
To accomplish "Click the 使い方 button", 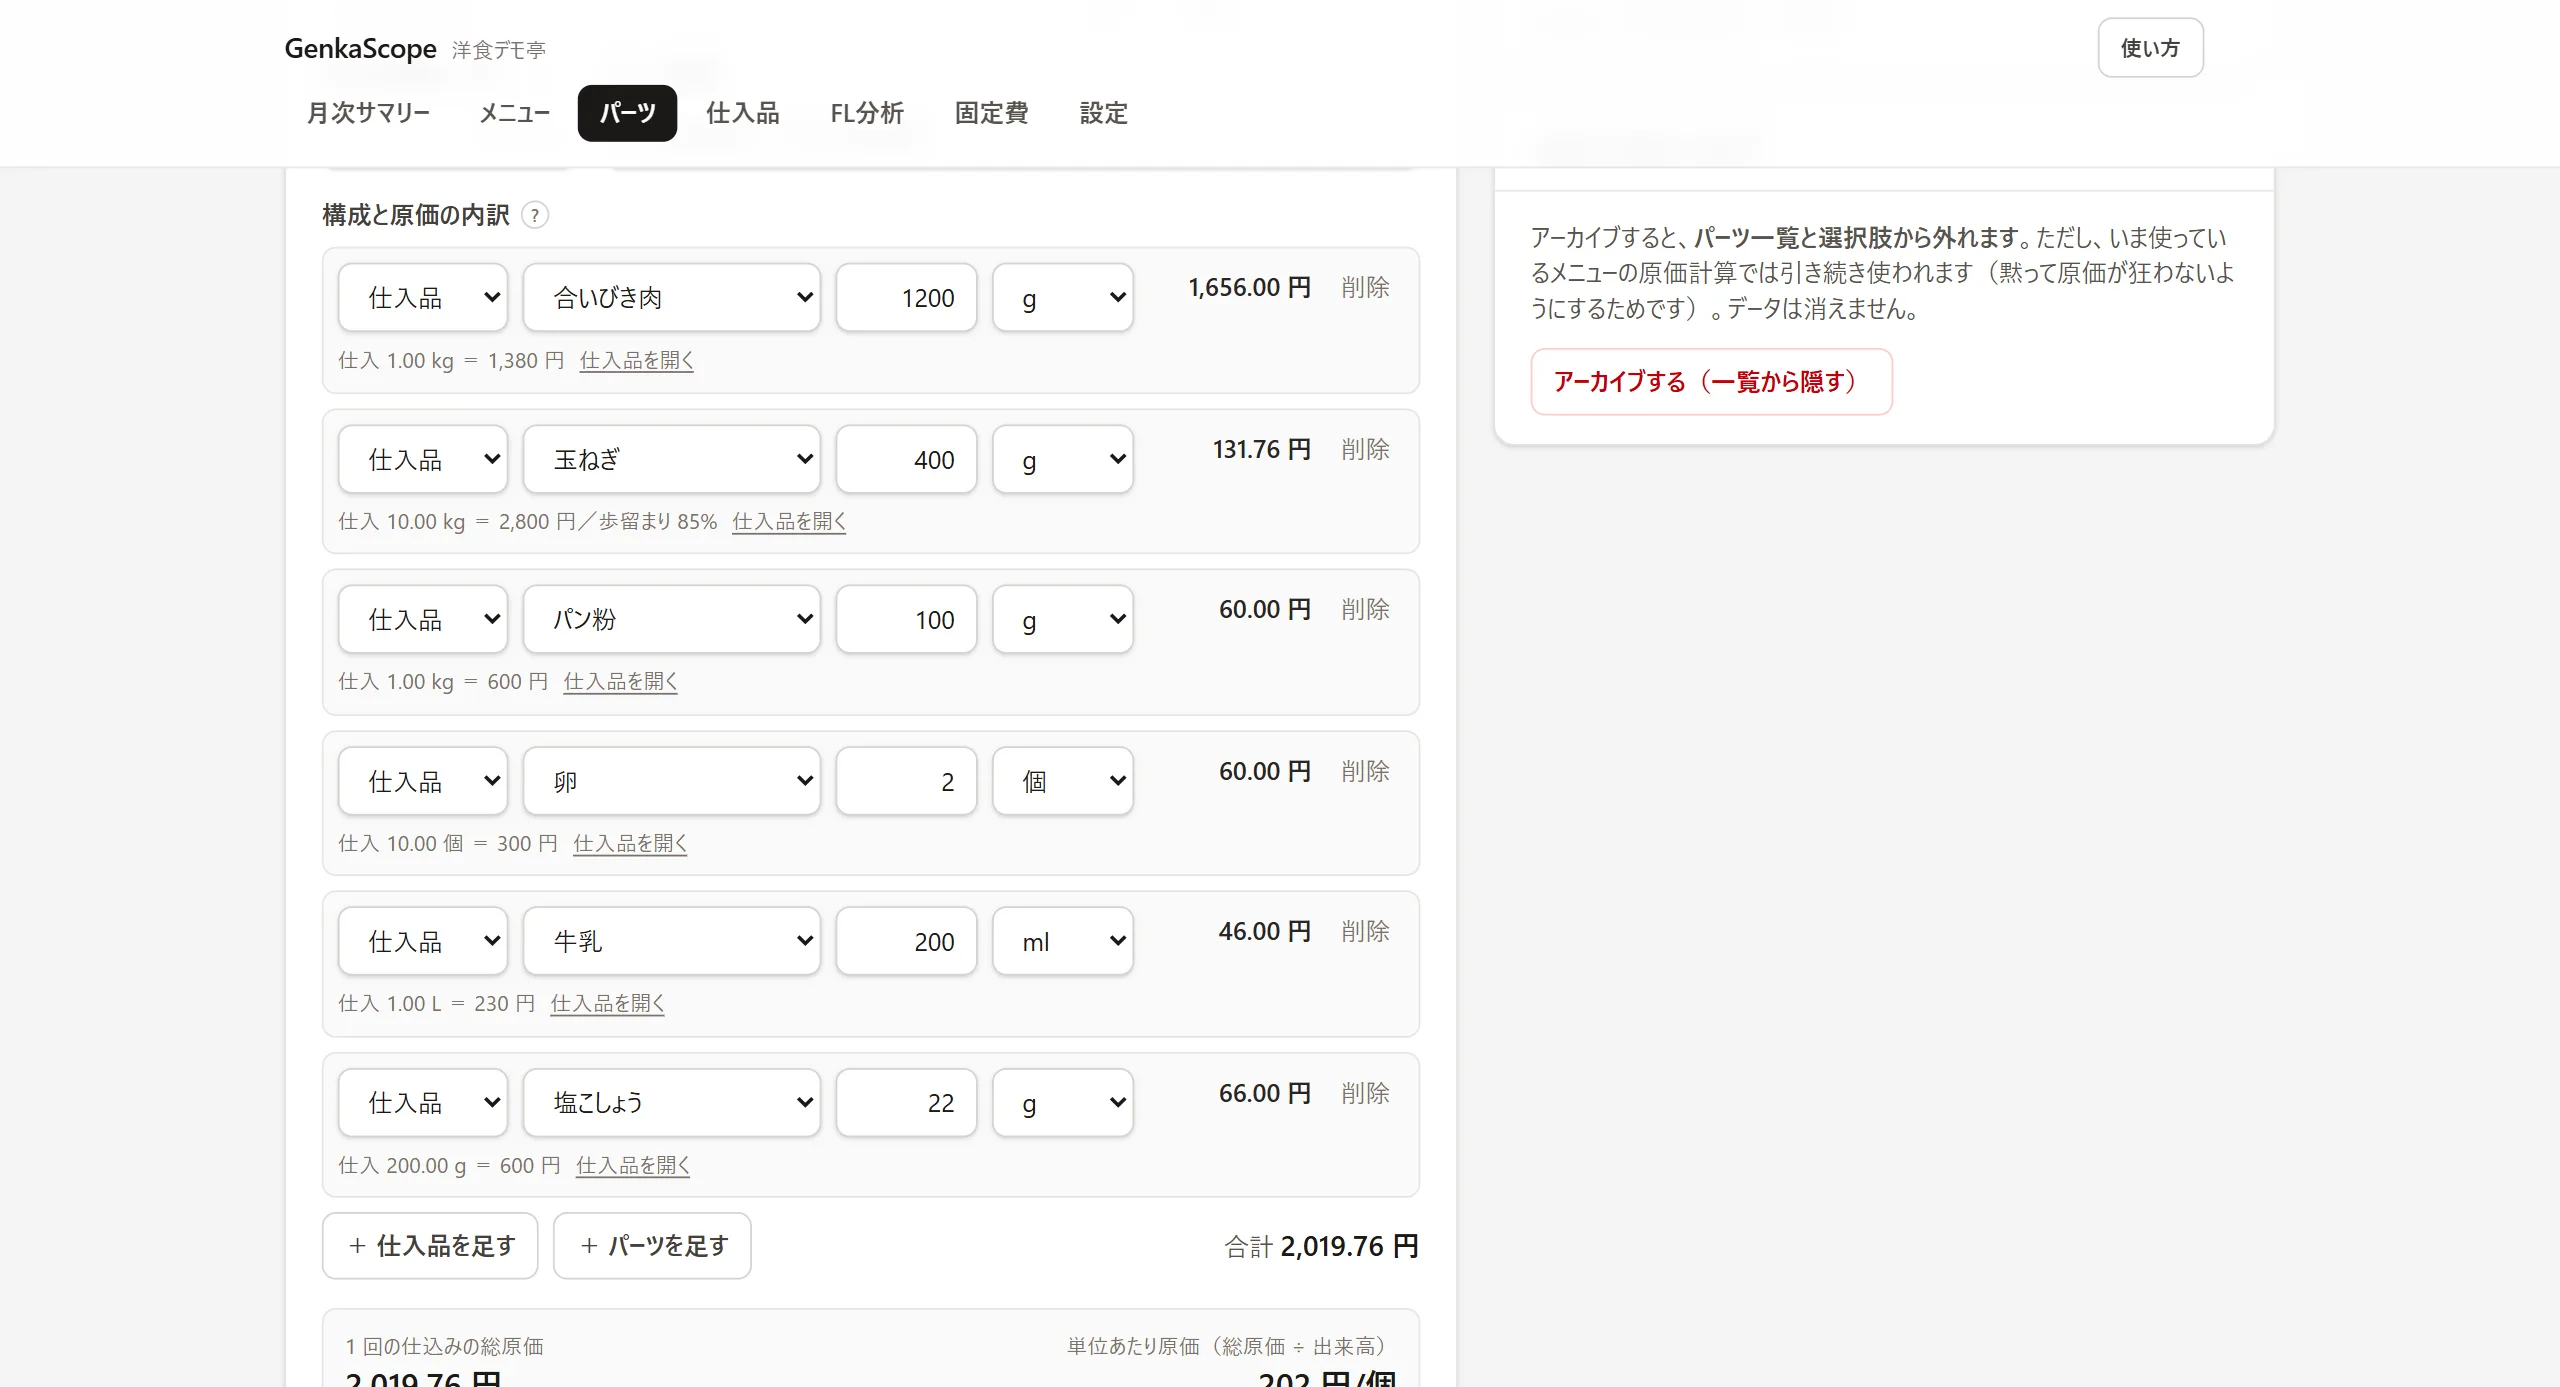I will (2150, 48).
